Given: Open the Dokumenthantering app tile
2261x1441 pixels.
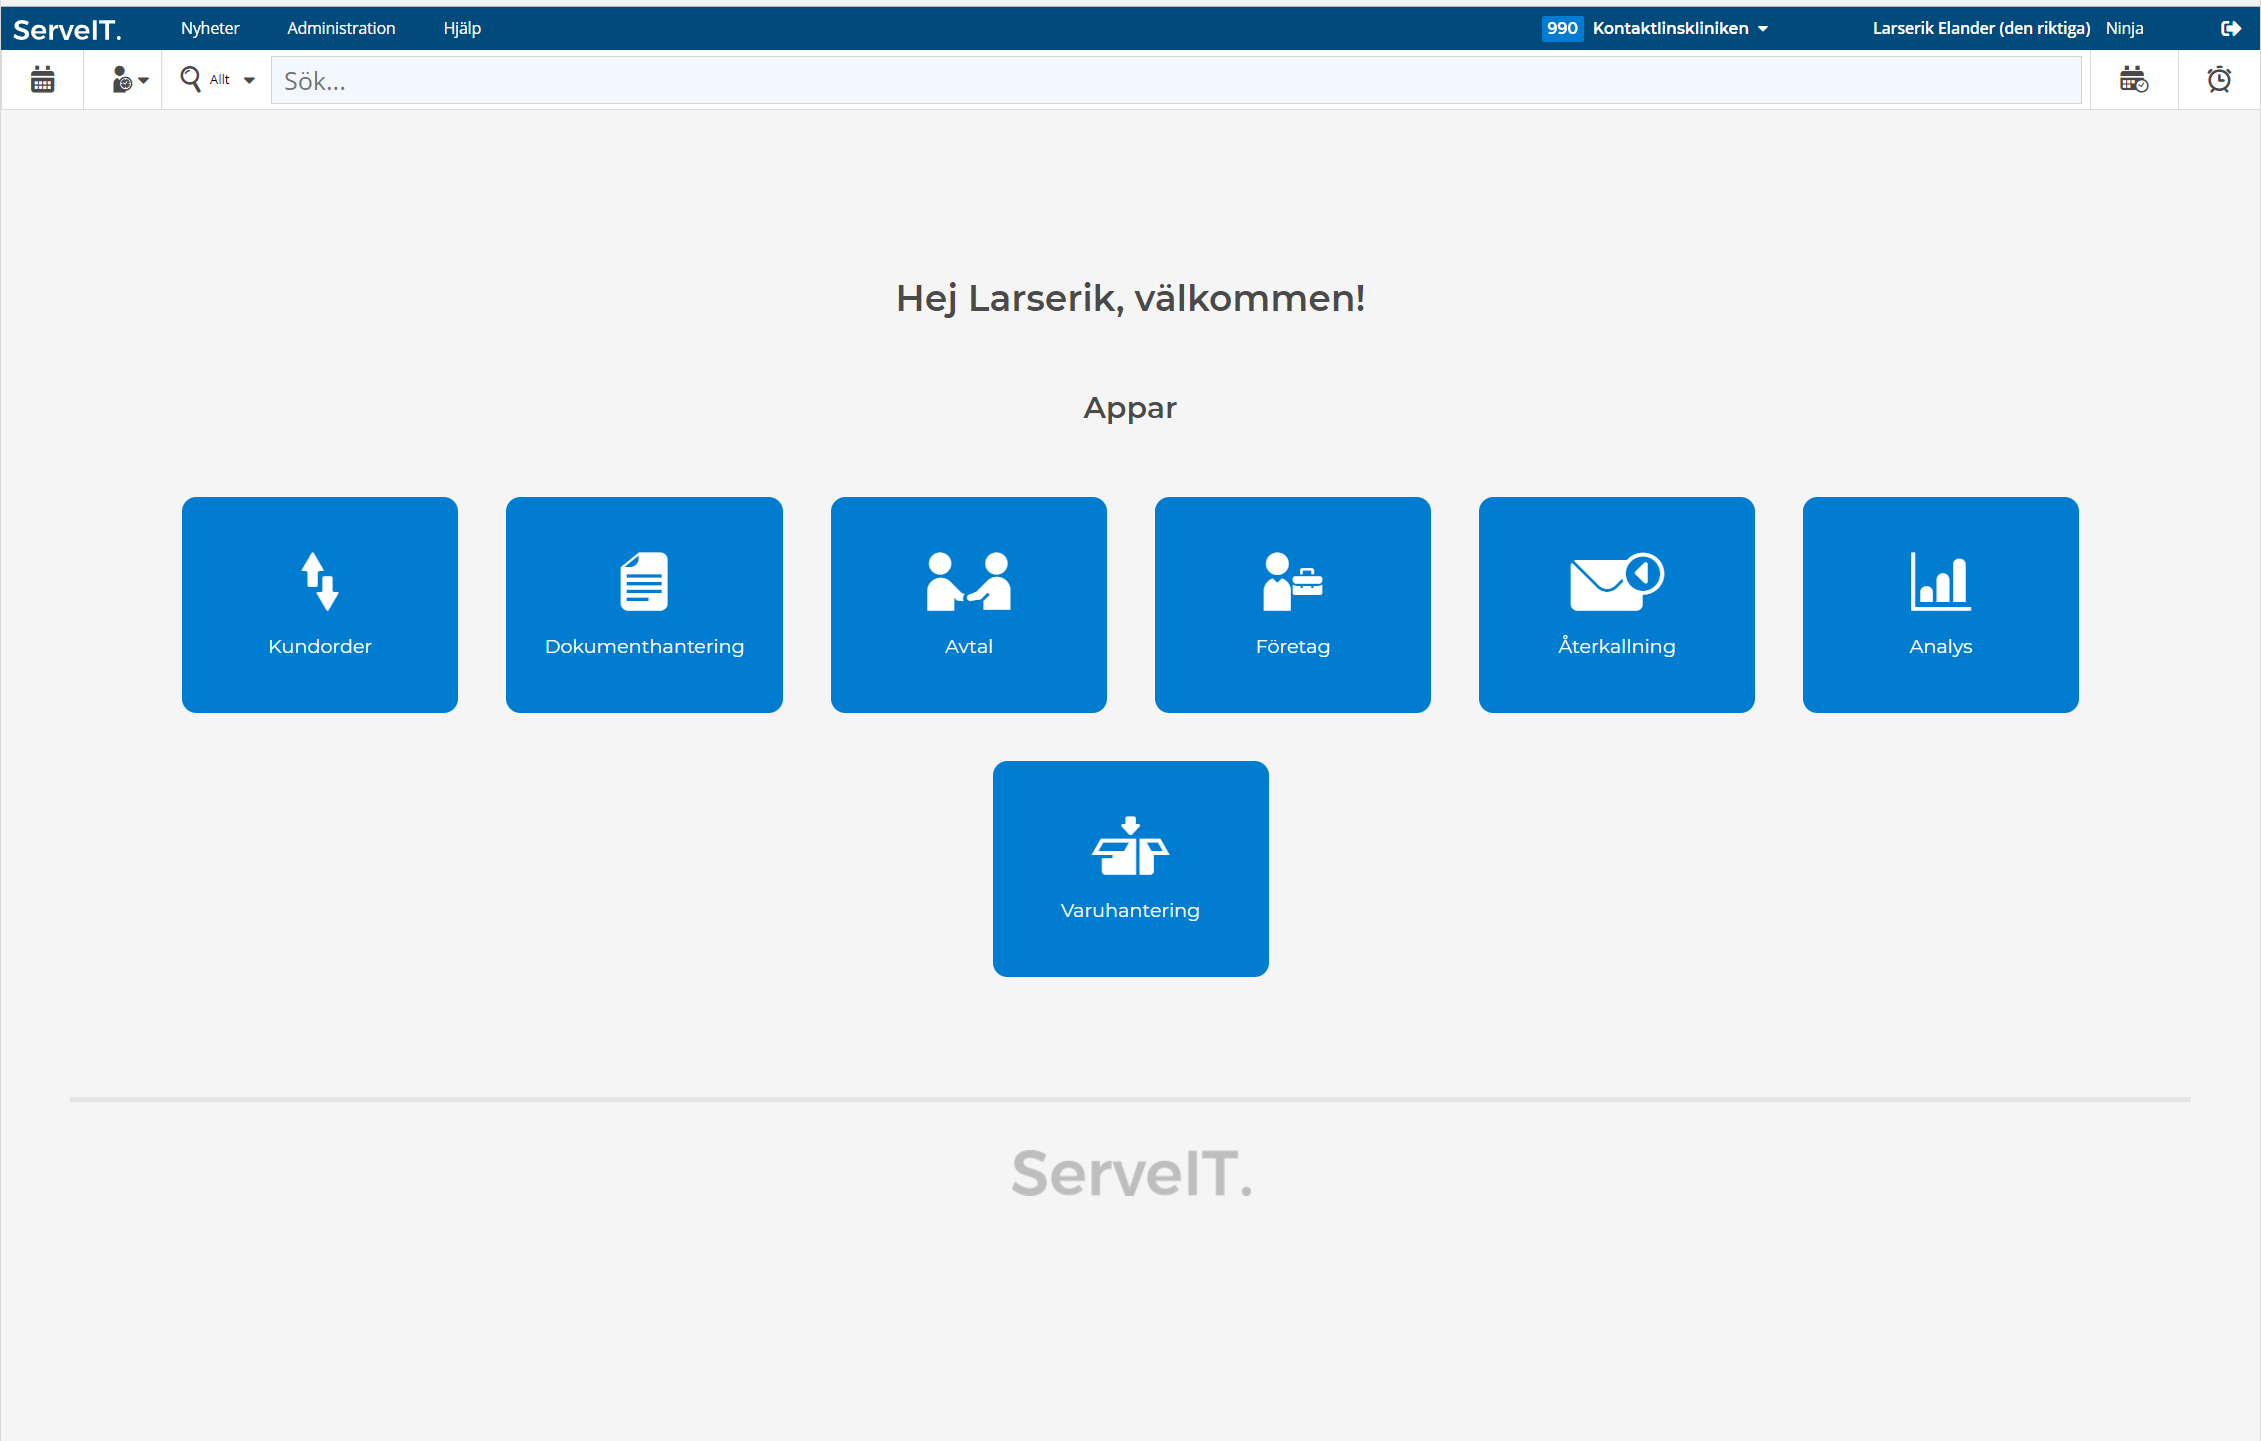Looking at the screenshot, I should (644, 605).
